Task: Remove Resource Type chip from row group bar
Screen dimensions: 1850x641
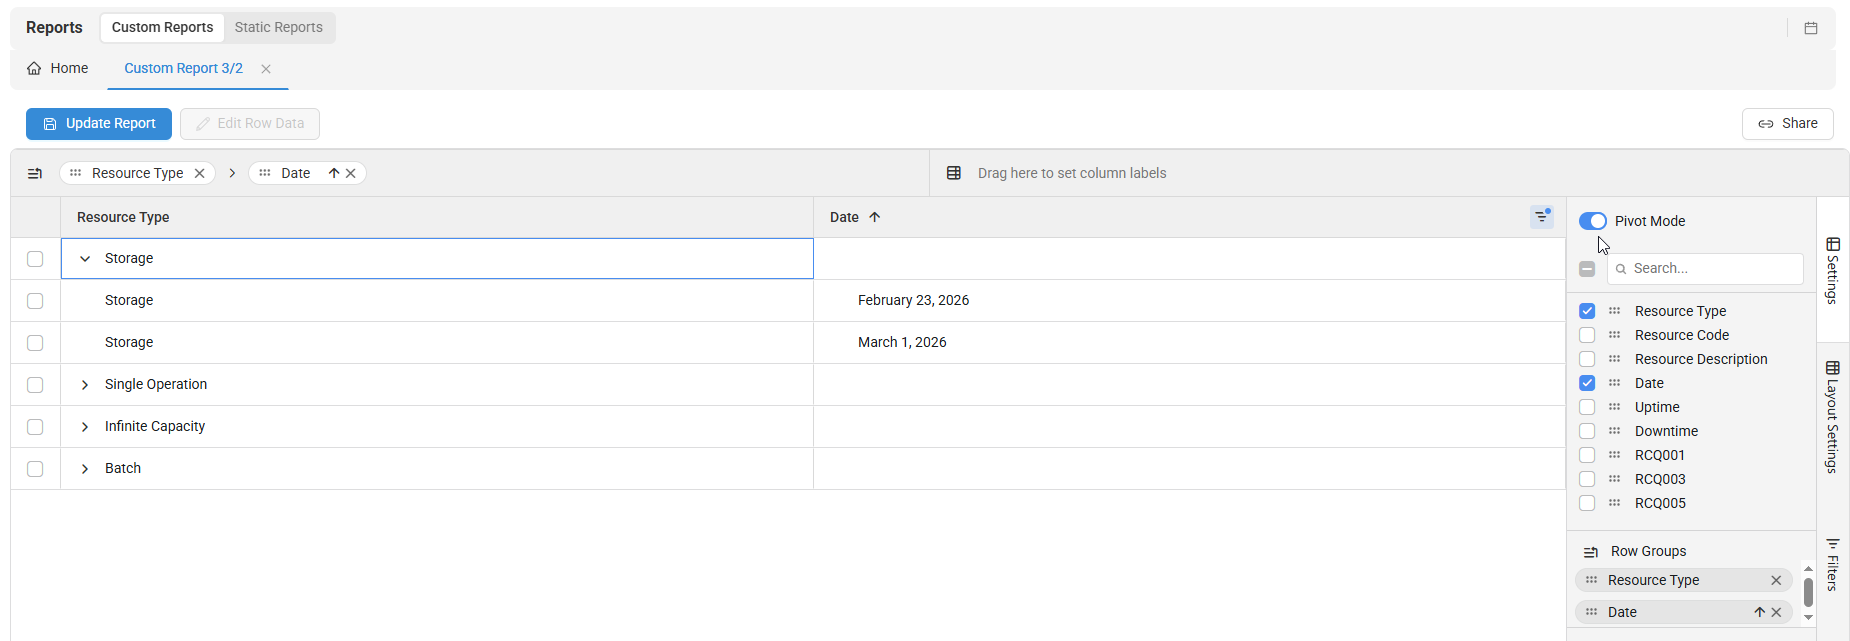Action: coord(200,173)
